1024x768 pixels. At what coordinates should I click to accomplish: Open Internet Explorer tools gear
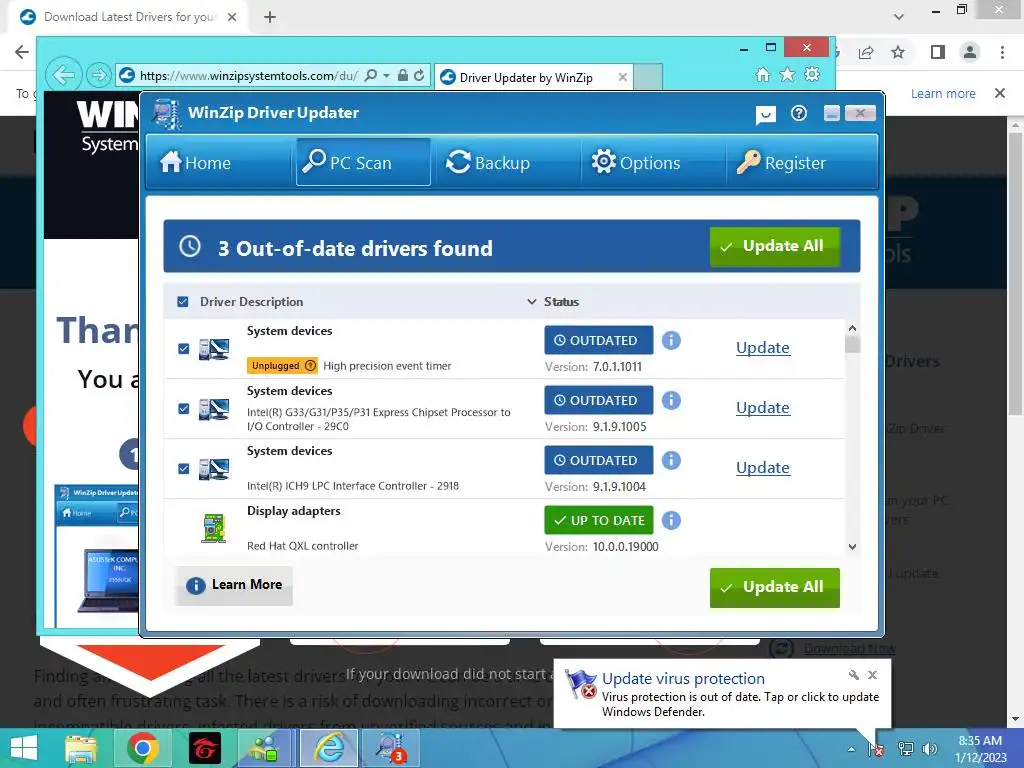(x=812, y=74)
